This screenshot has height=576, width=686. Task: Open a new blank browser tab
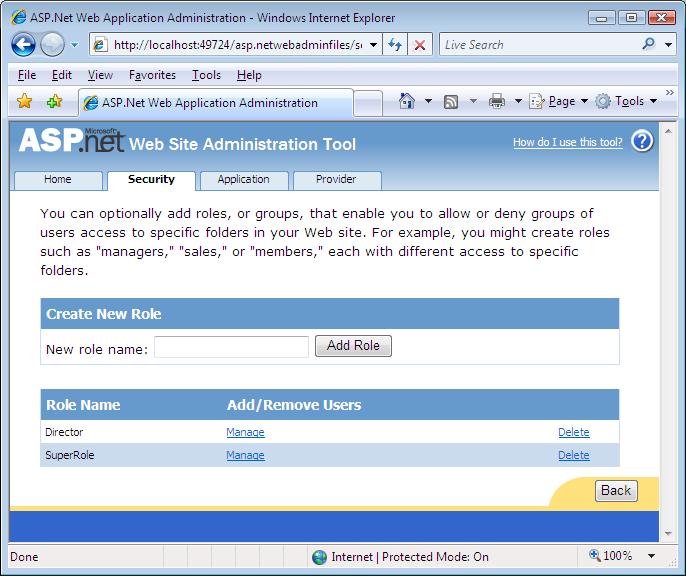(368, 103)
